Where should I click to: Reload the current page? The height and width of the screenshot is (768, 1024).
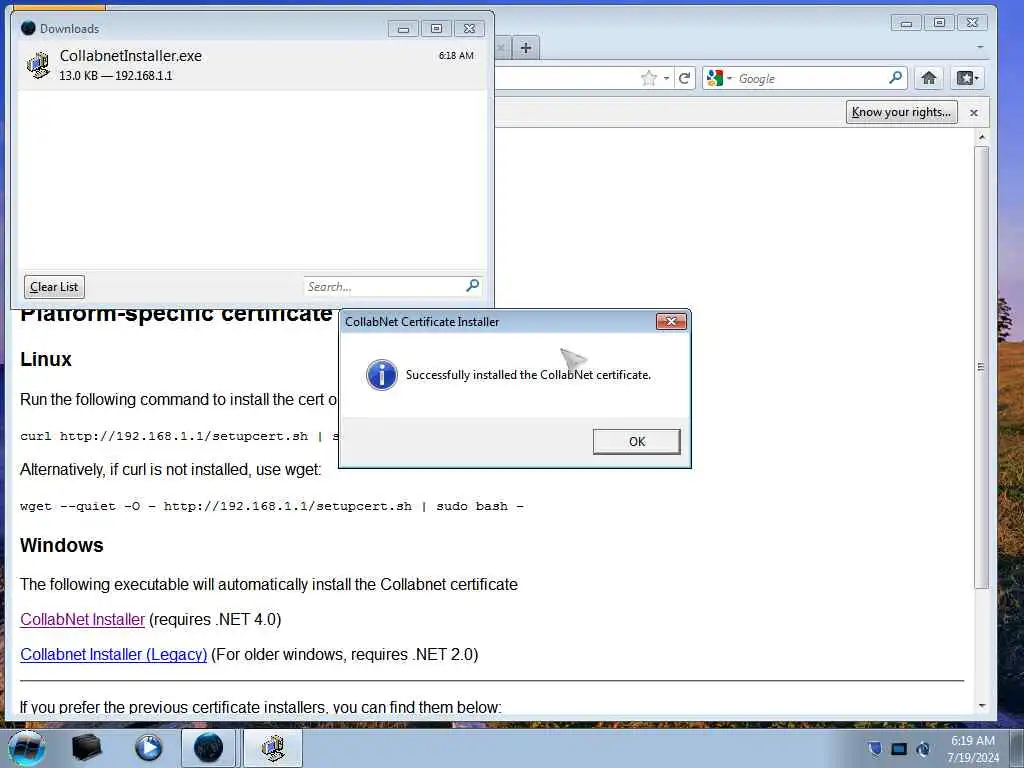[684, 78]
